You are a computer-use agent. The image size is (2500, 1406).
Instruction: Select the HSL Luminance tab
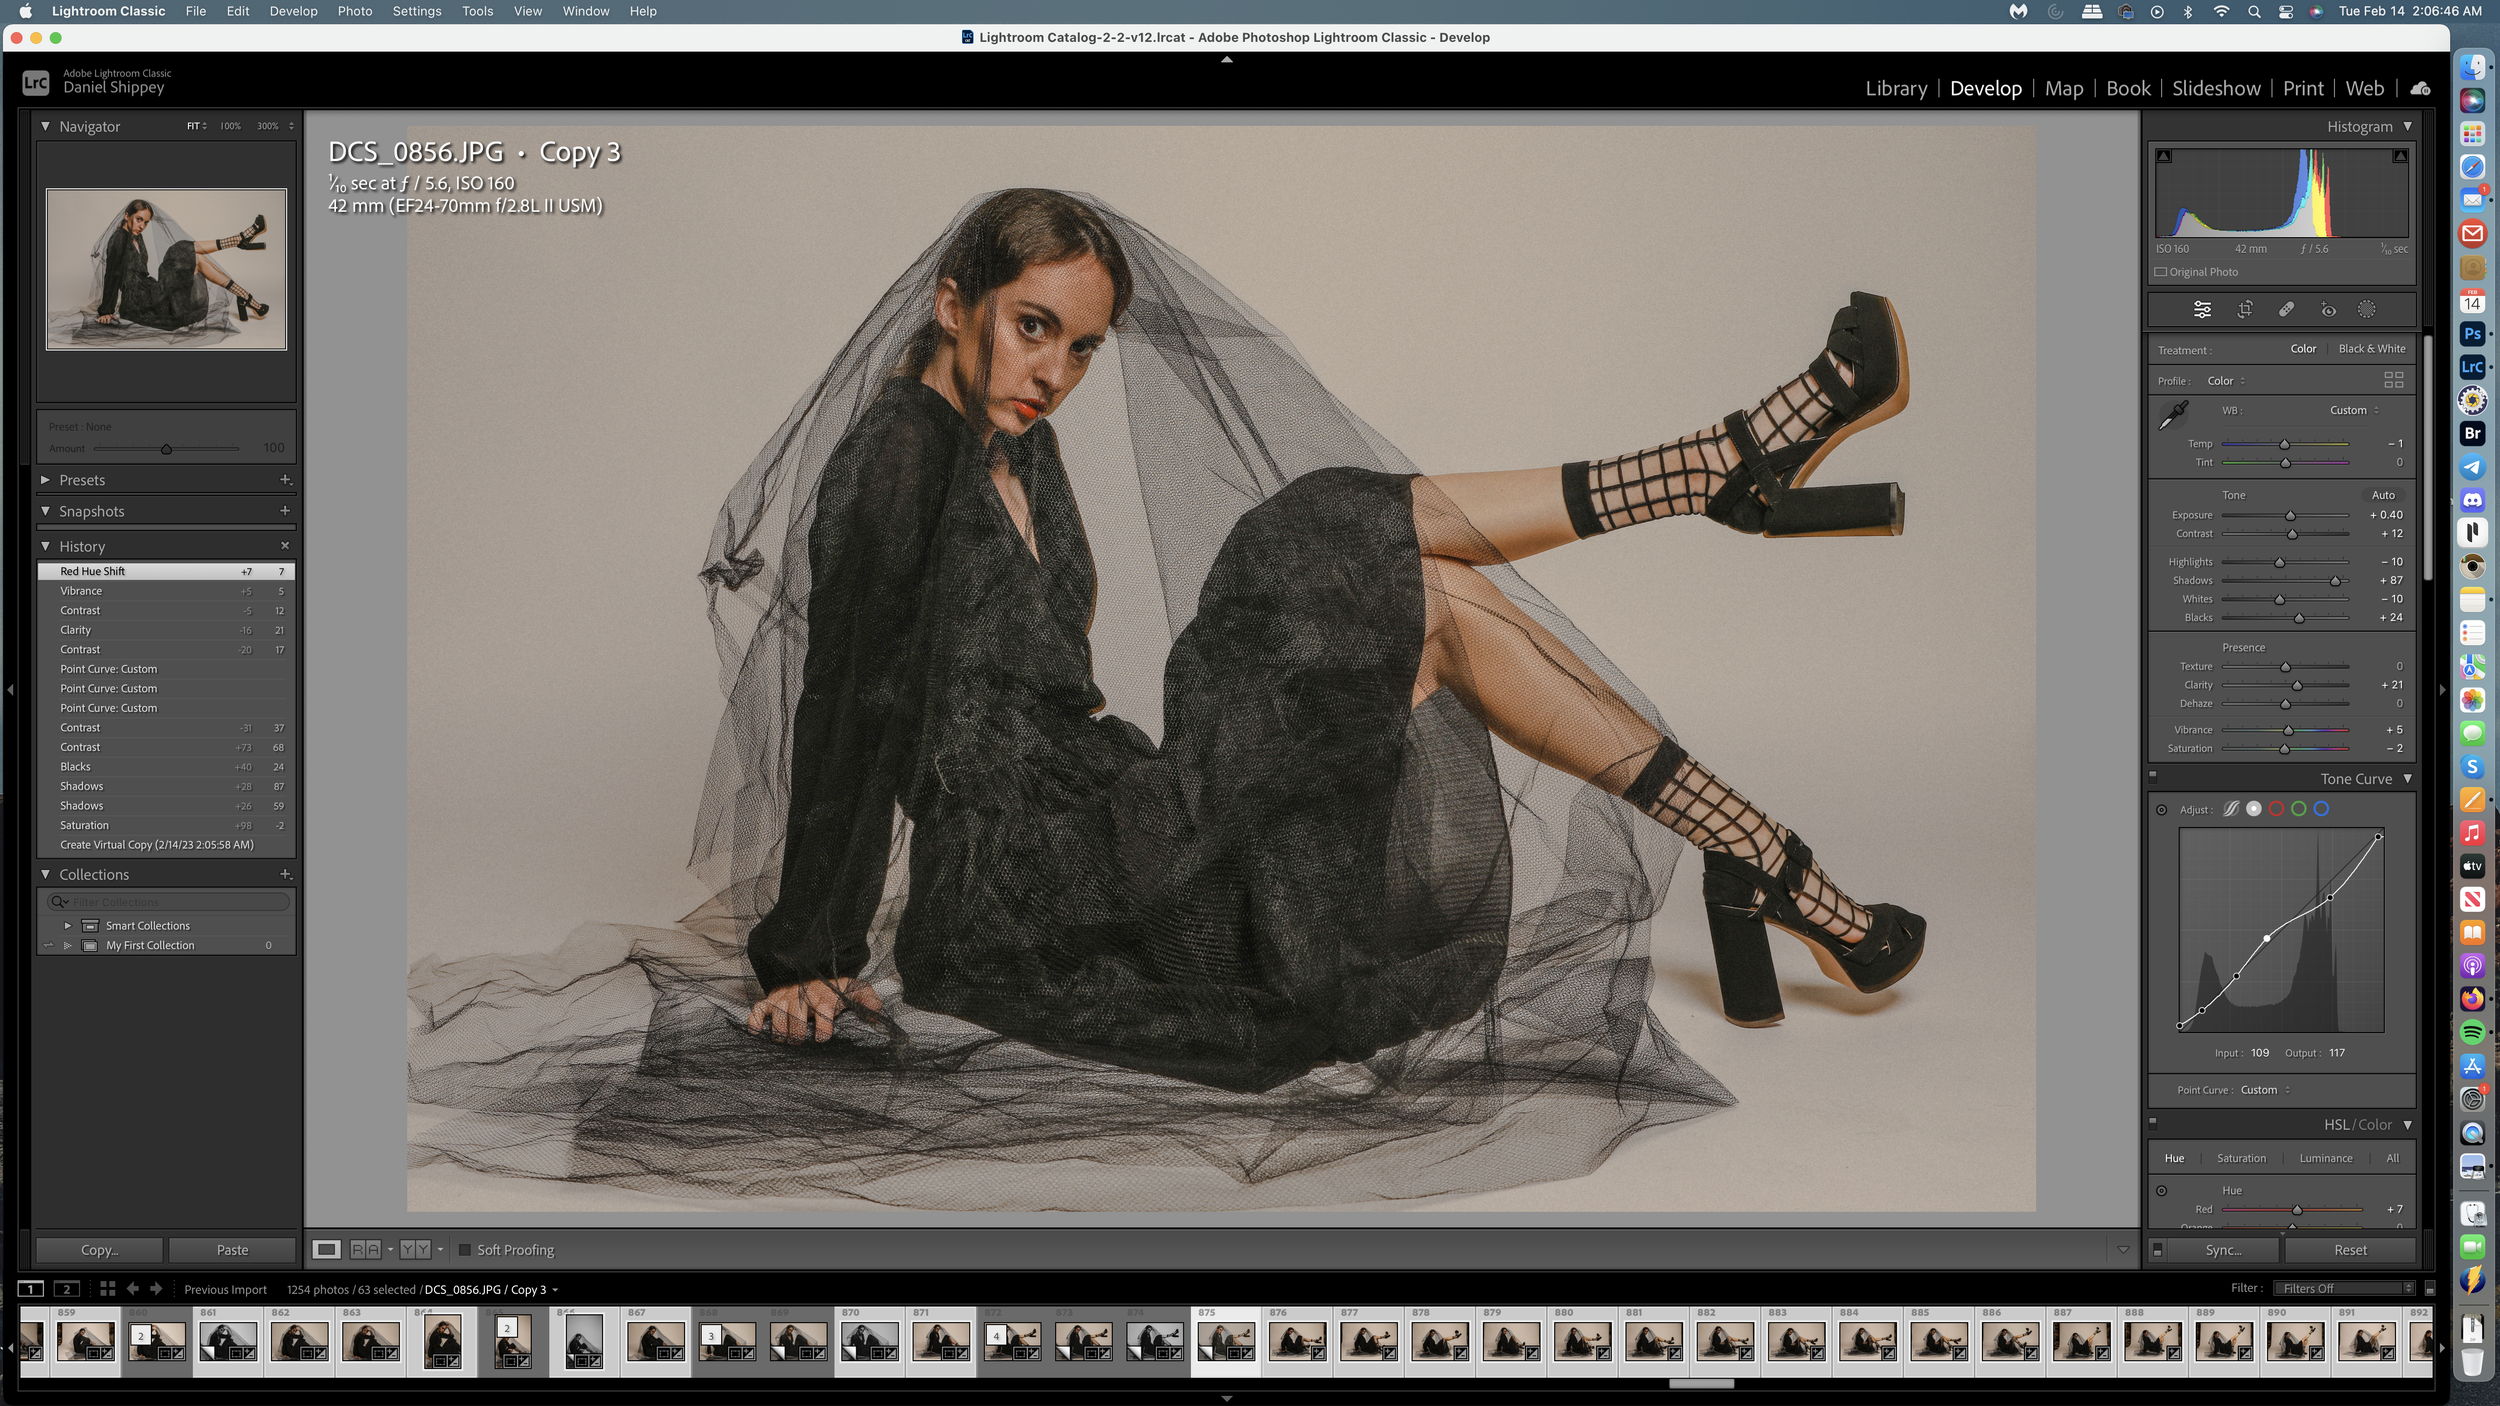(x=2326, y=1158)
